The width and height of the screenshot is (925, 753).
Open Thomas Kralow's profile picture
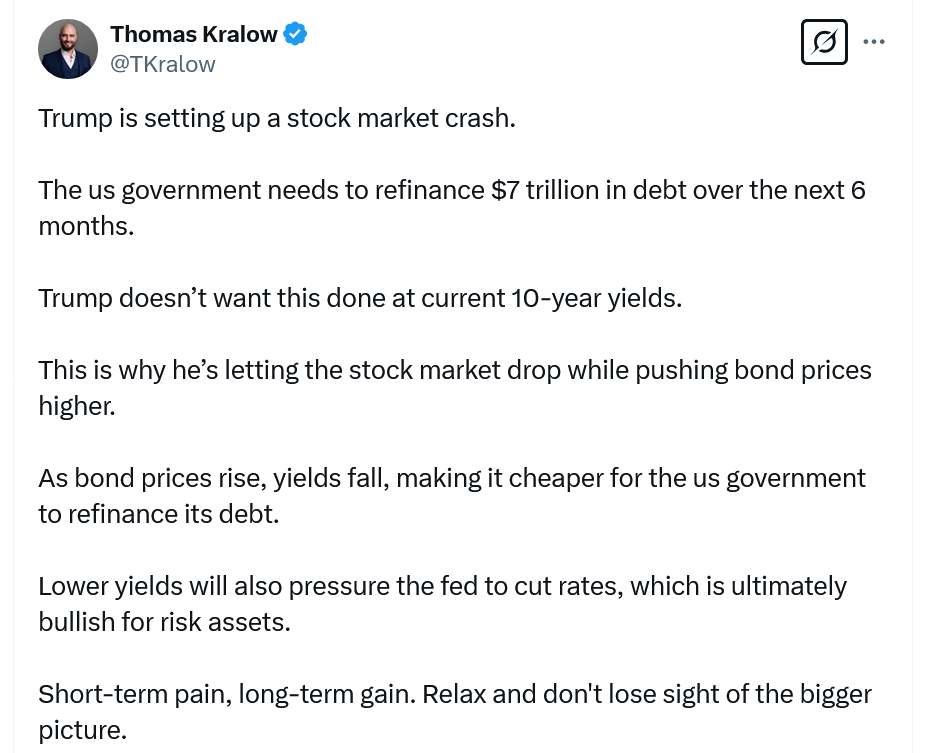point(68,48)
